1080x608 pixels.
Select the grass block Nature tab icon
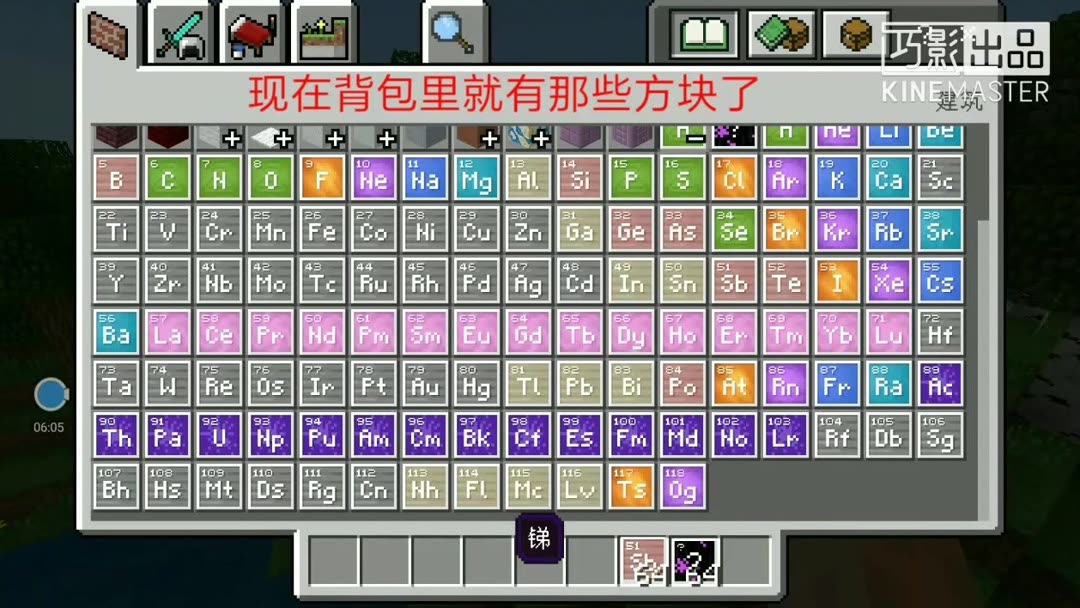click(320, 28)
